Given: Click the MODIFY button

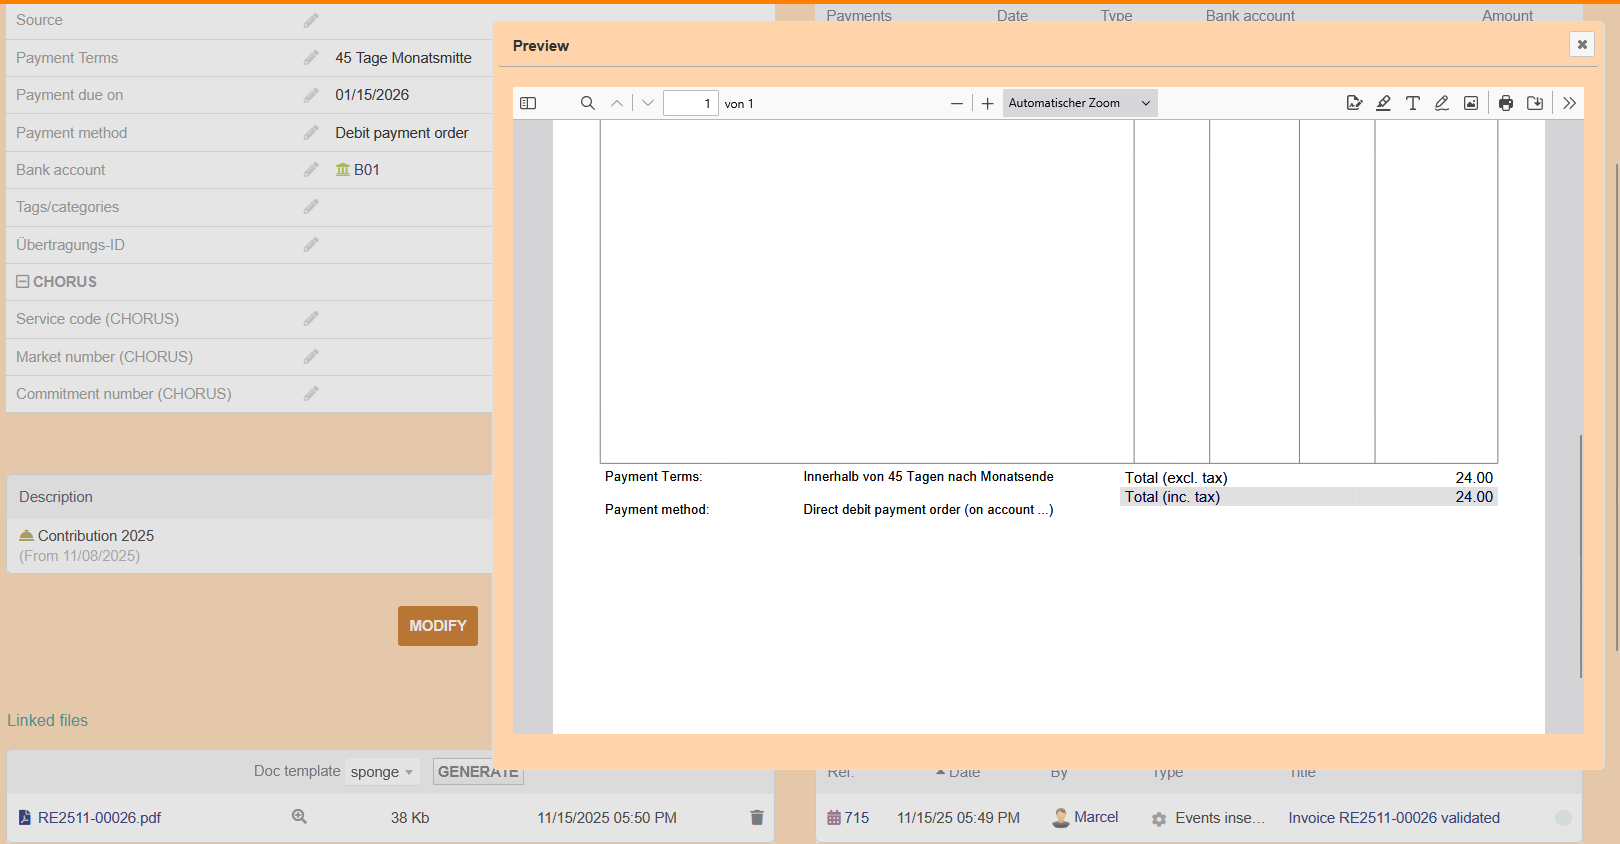Looking at the screenshot, I should (x=437, y=626).
